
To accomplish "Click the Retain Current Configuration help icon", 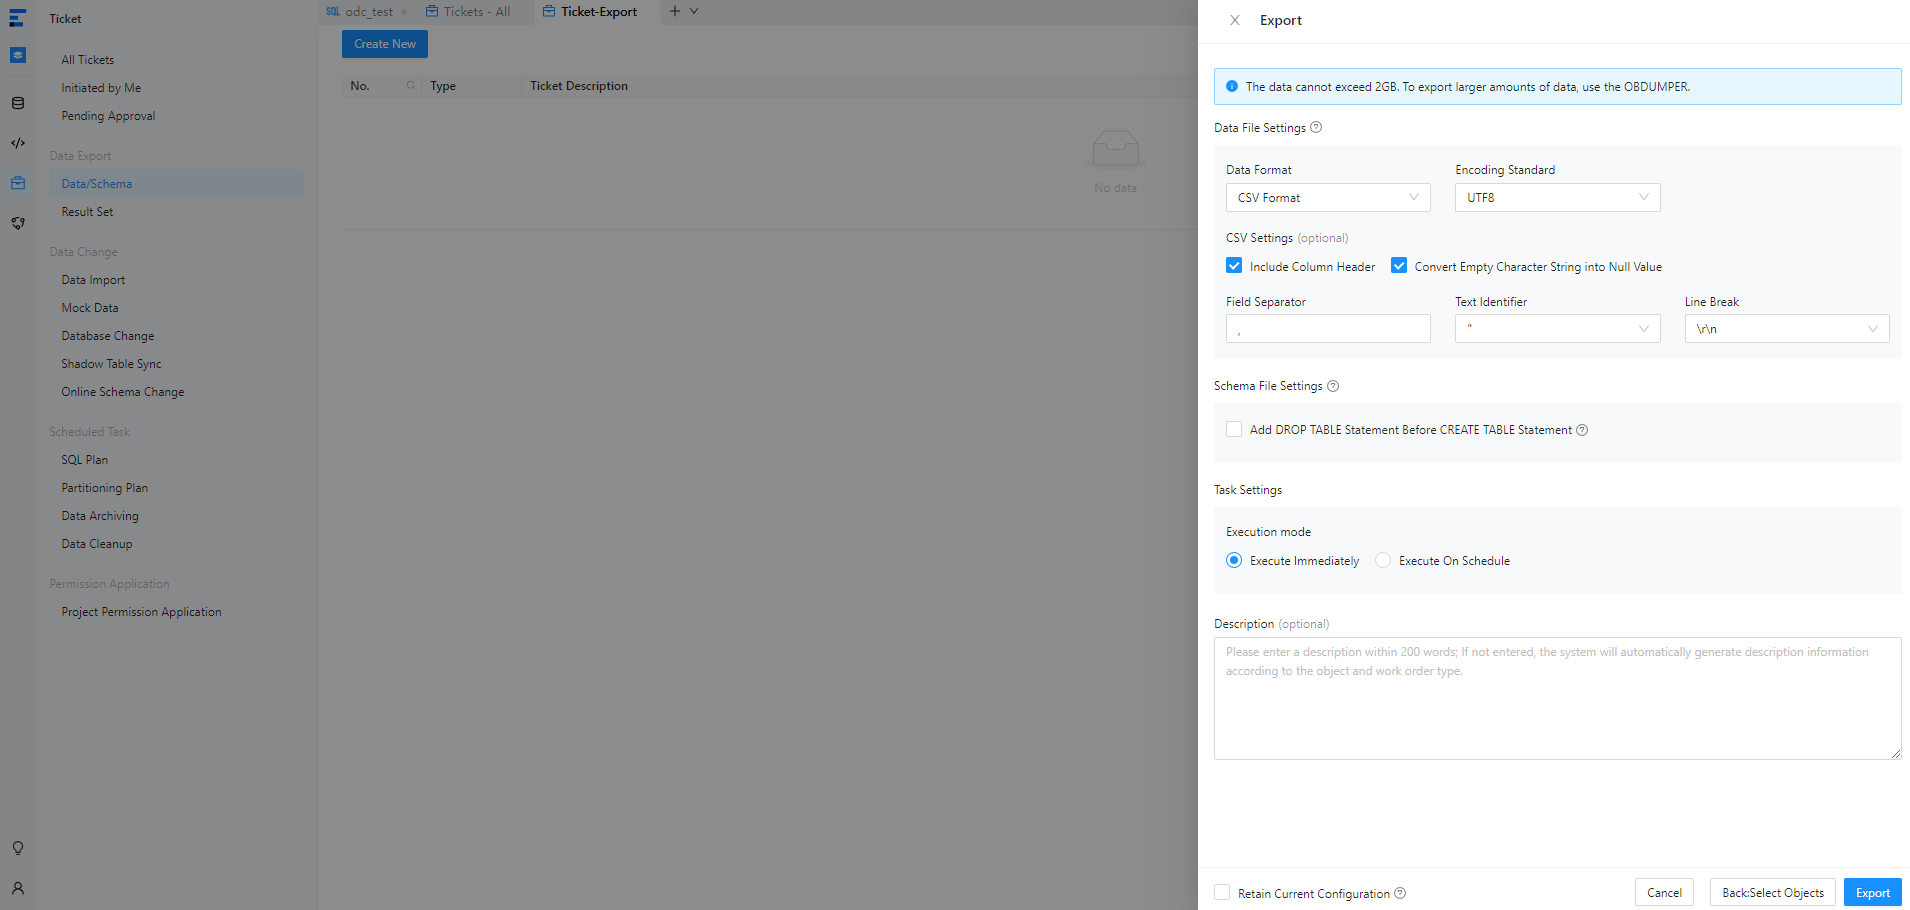I will coord(1400,893).
